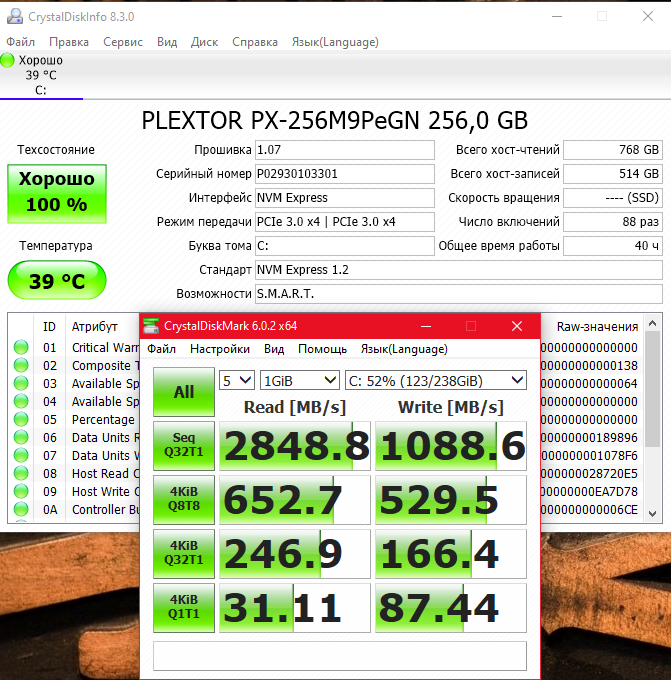Image resolution: width=671 pixels, height=680 pixels.
Task: Click the SMART list scrollbar up arrow
Action: point(653,323)
